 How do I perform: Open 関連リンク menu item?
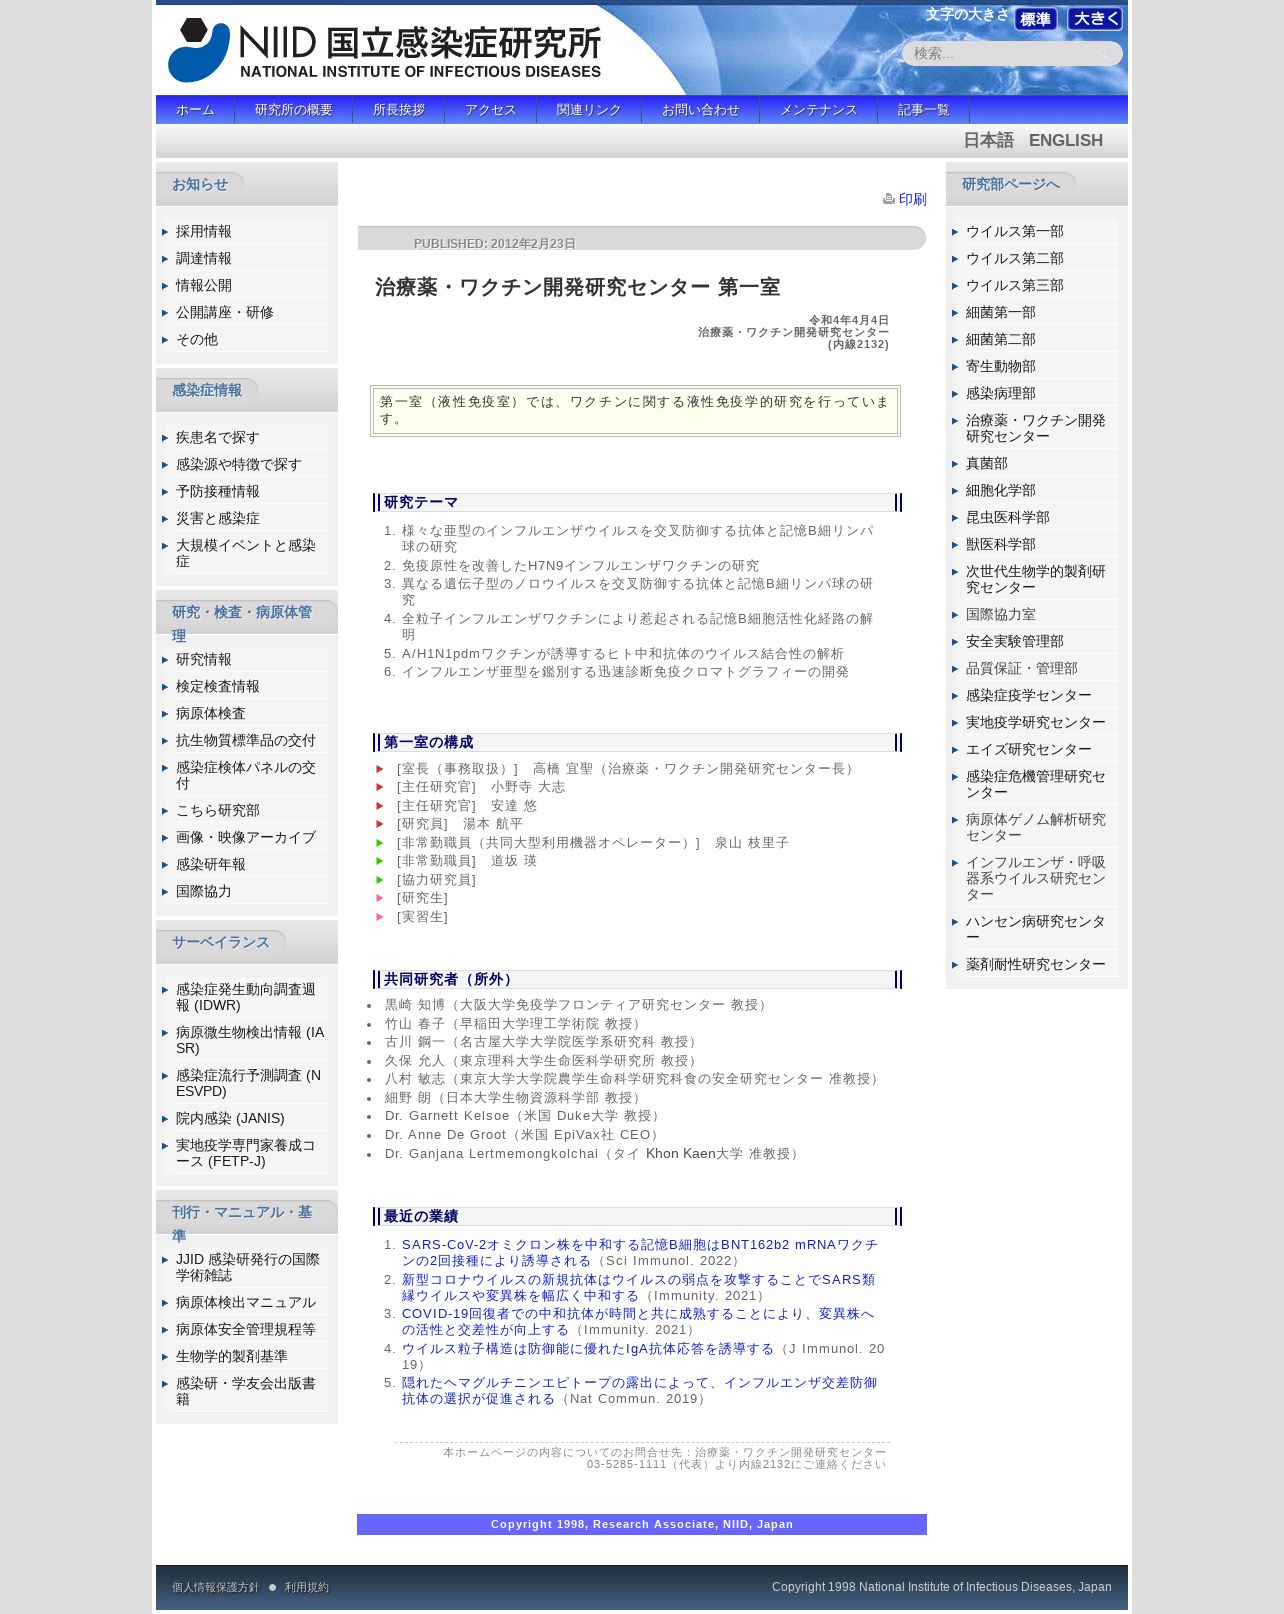[589, 110]
